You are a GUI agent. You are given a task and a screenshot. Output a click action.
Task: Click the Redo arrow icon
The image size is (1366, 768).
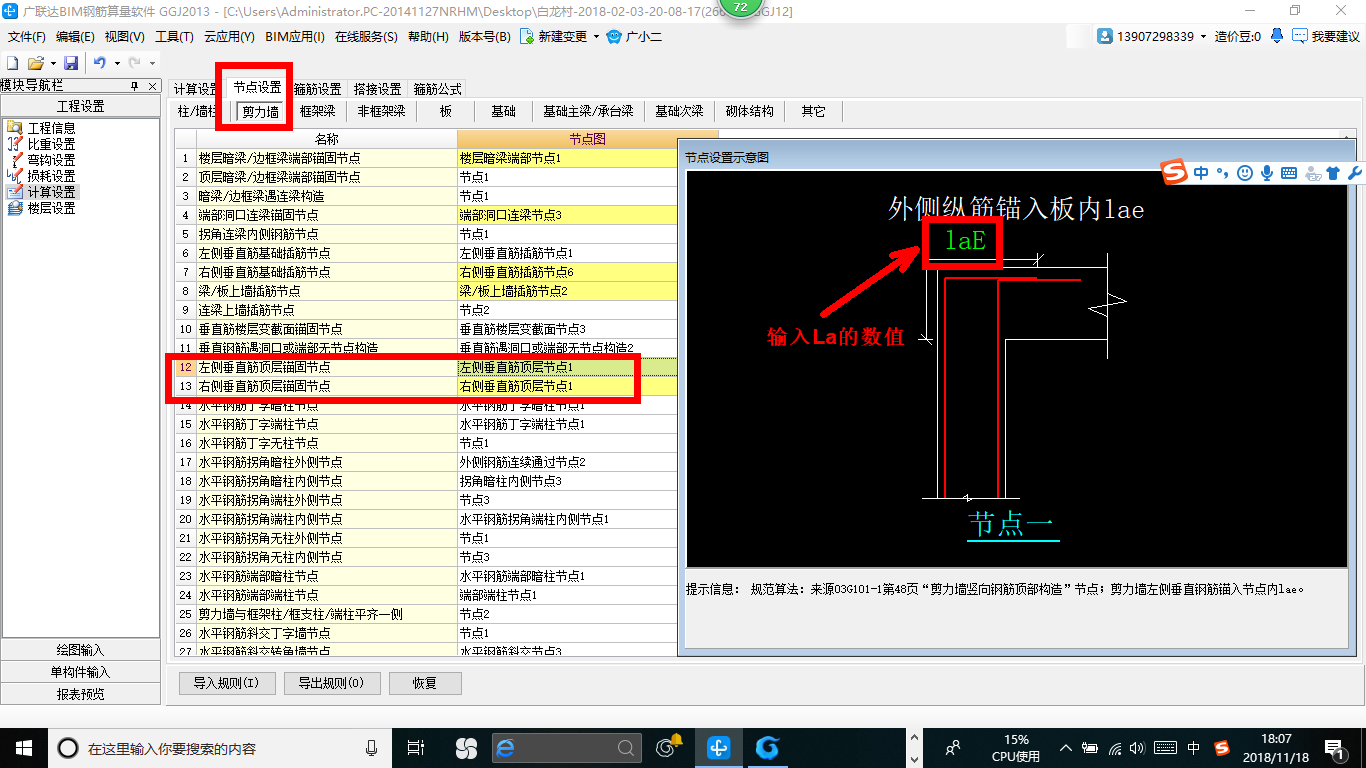tap(135, 62)
